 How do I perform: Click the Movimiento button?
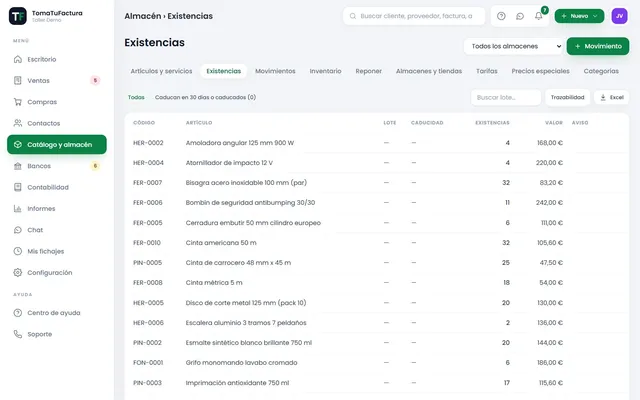pos(598,46)
